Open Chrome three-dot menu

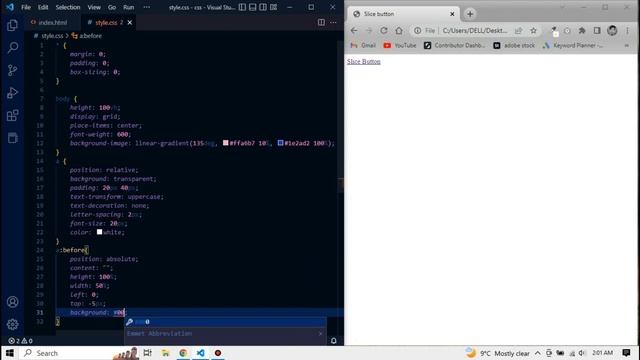point(627,31)
